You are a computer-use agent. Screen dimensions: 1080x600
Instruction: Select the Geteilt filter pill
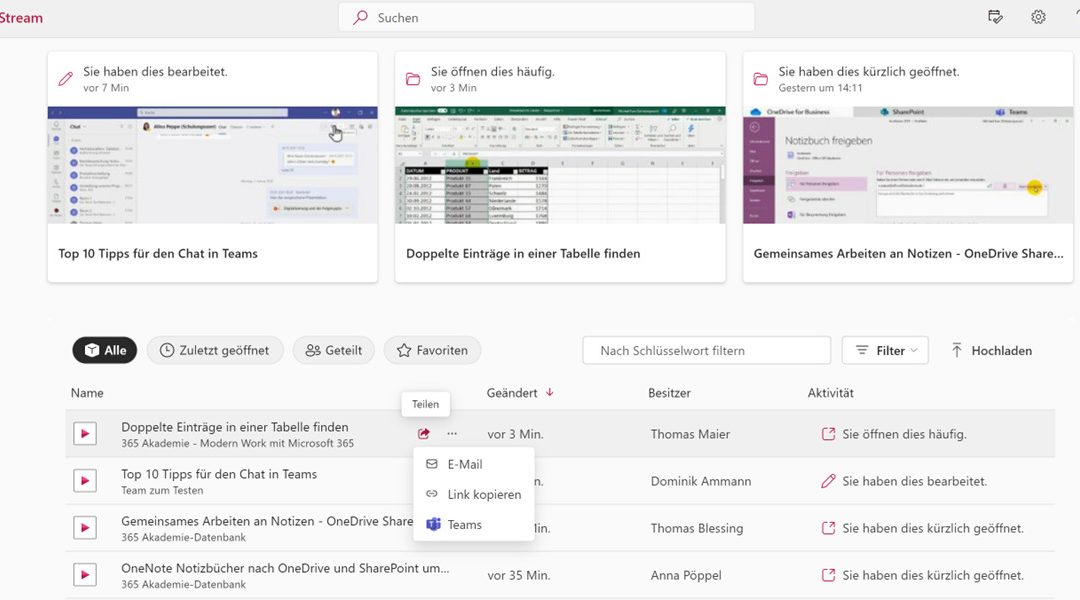(333, 350)
